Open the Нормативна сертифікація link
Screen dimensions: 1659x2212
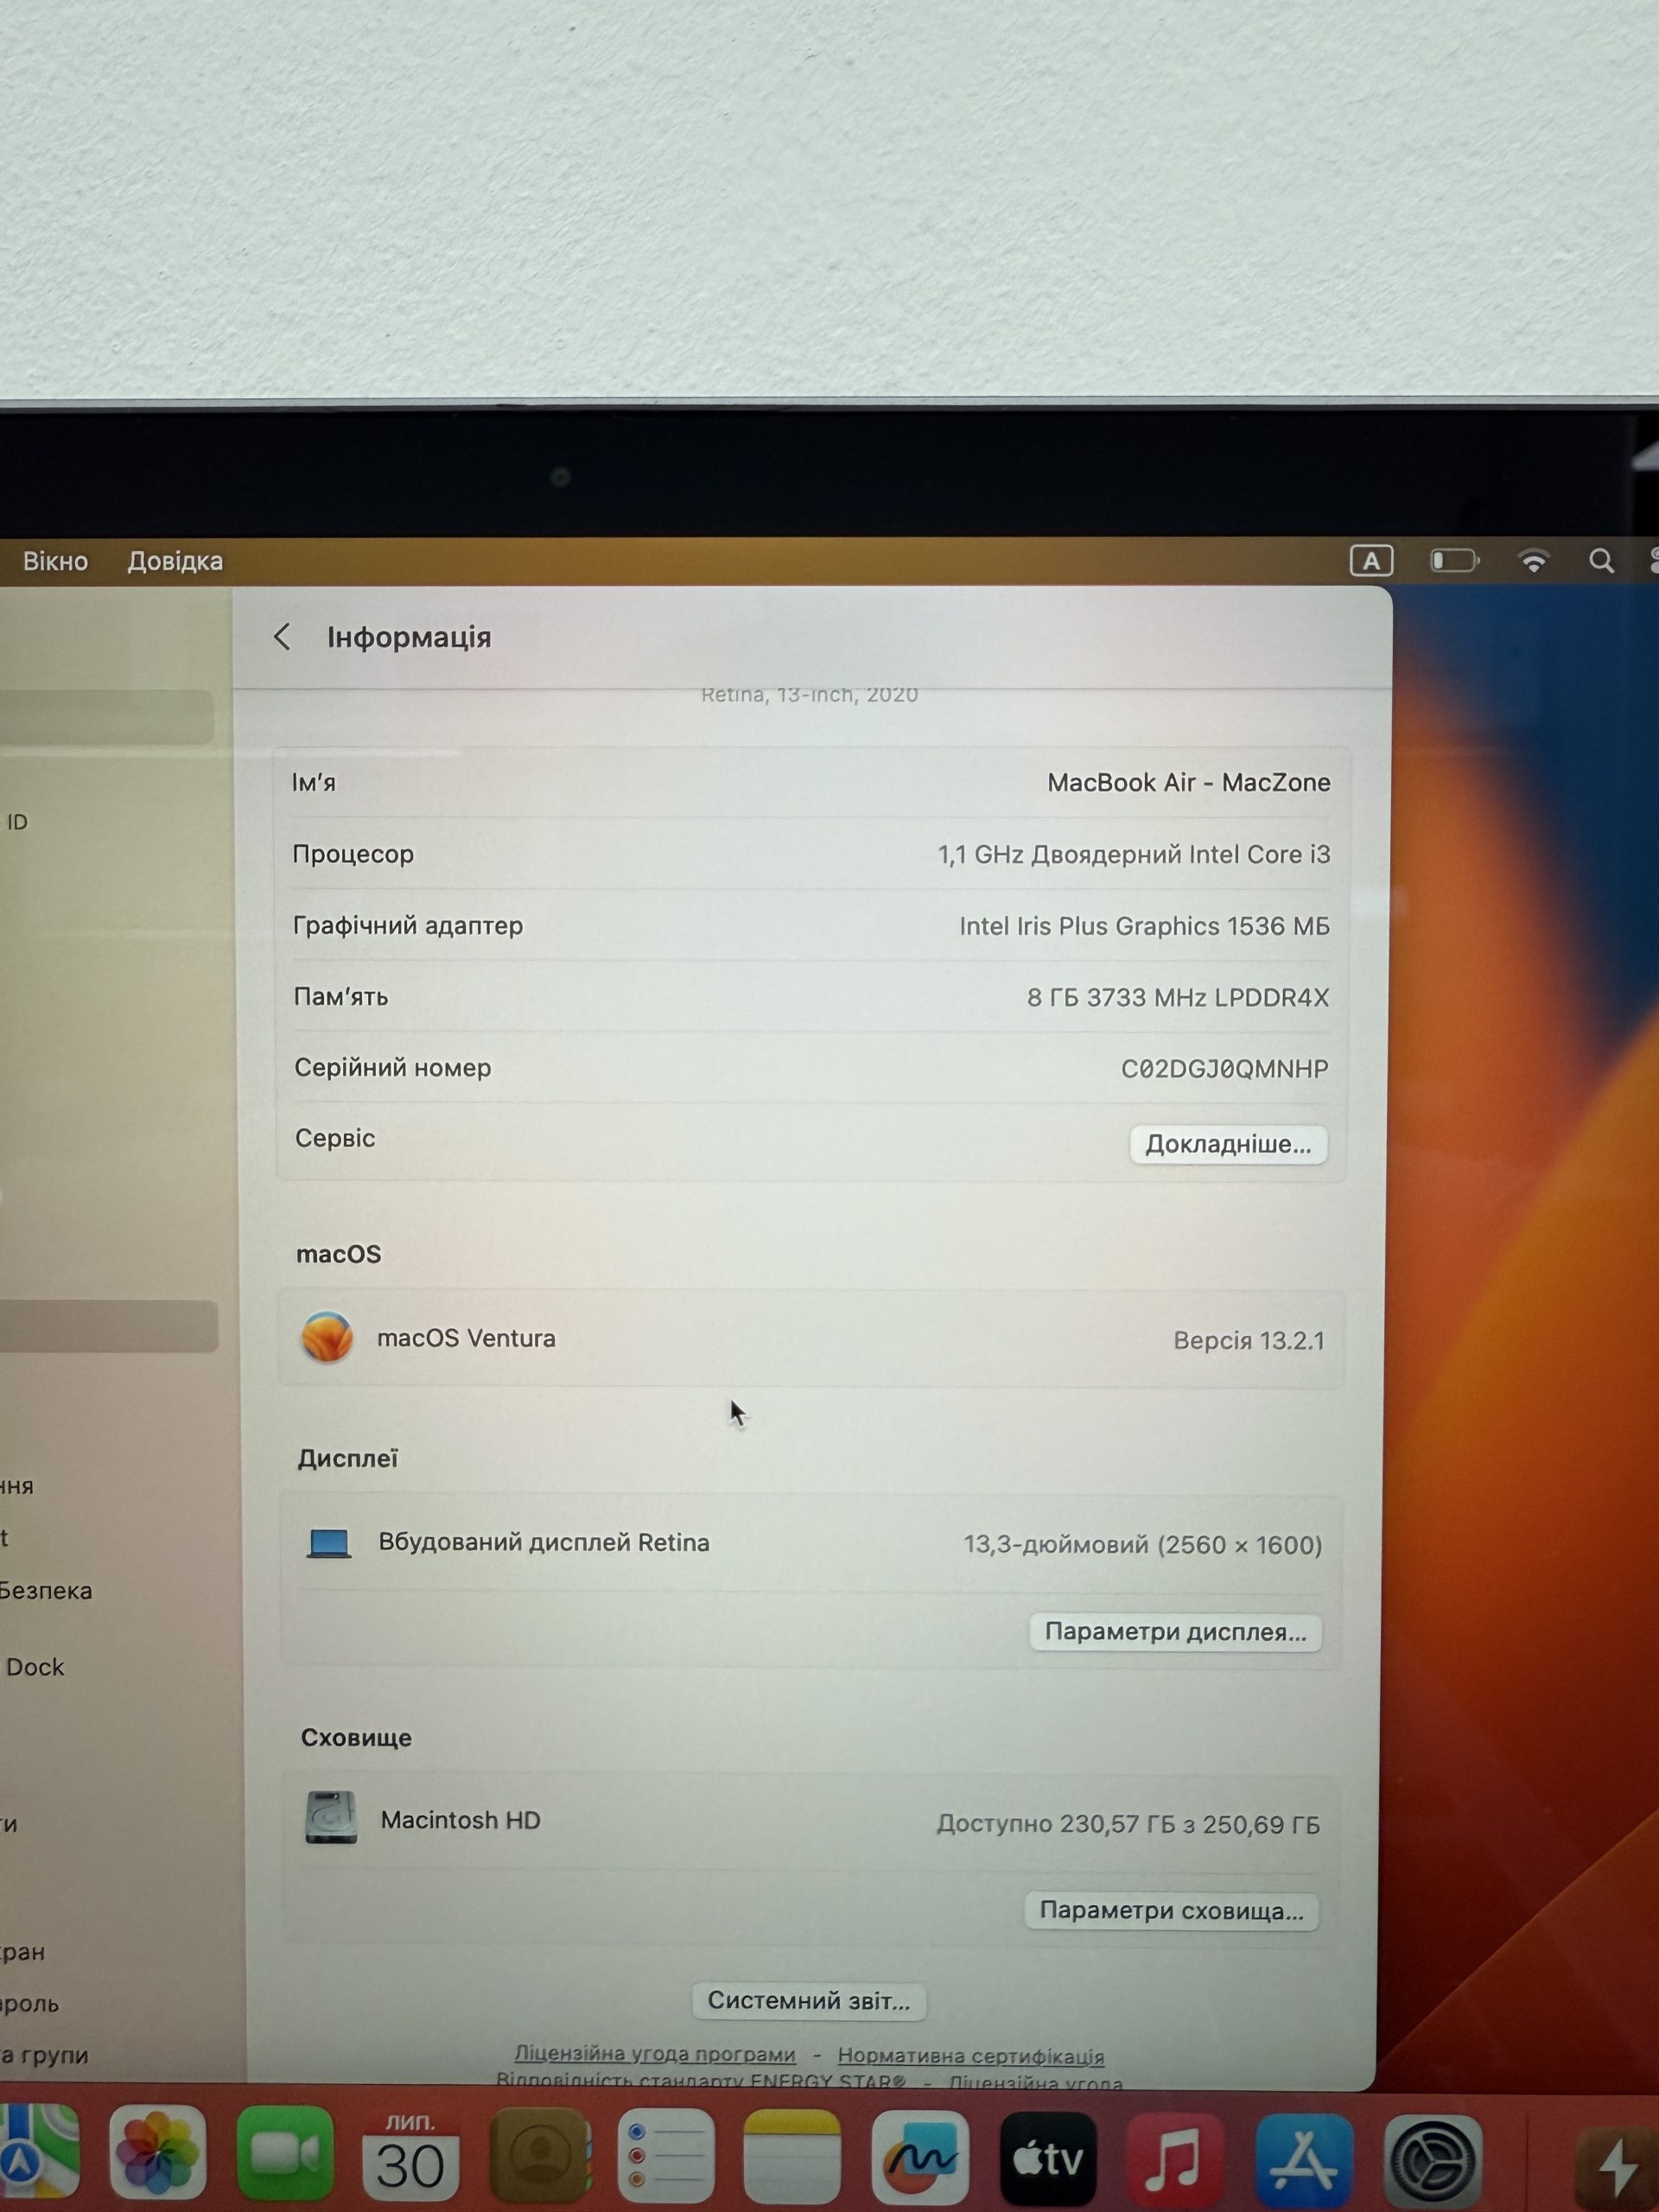[971, 2056]
